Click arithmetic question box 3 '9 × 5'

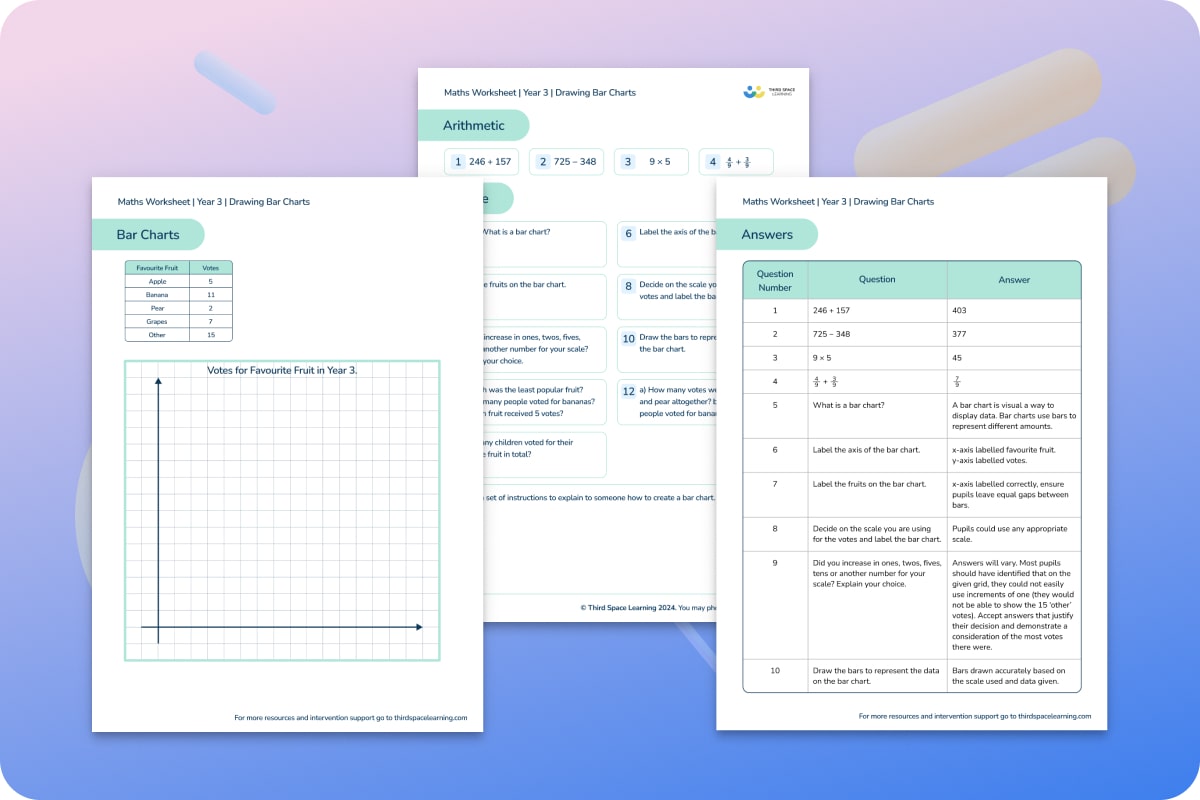click(x=651, y=161)
